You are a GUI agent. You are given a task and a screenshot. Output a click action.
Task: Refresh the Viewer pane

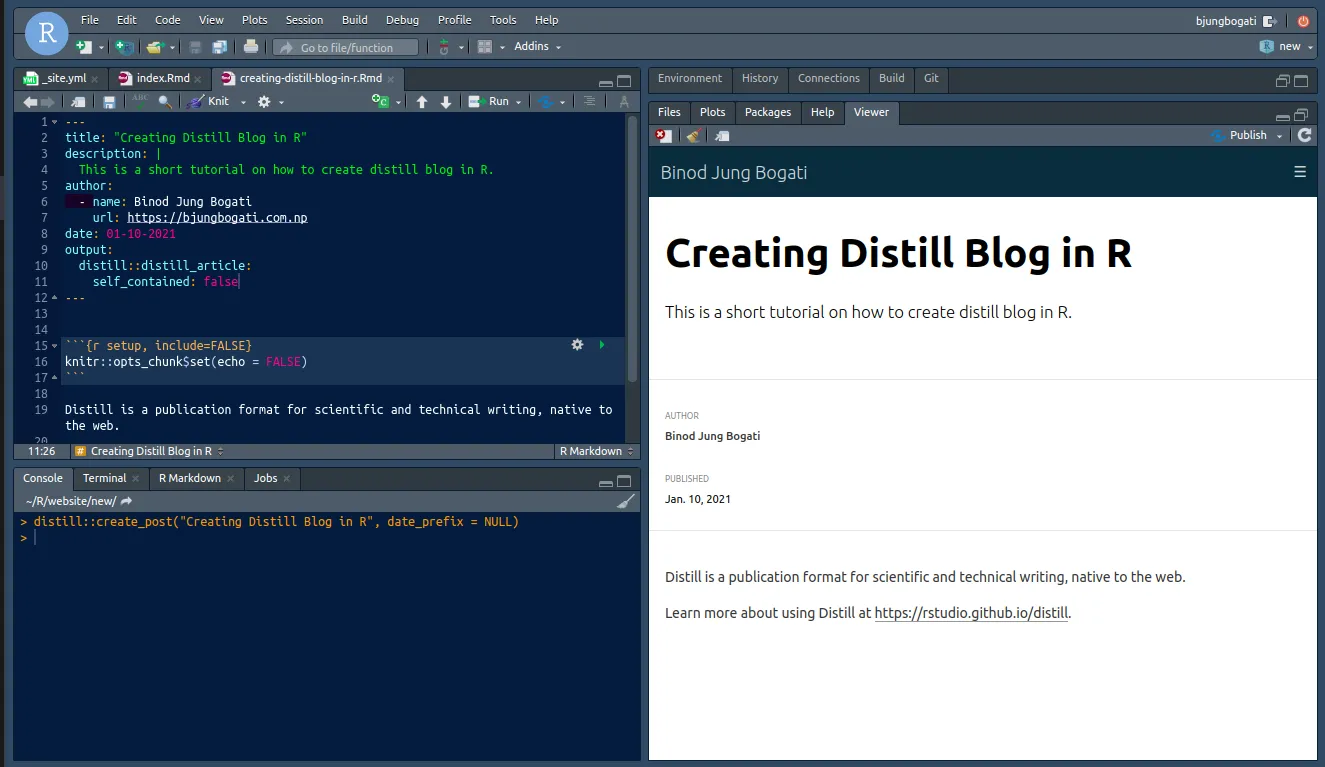pyautogui.click(x=1304, y=135)
